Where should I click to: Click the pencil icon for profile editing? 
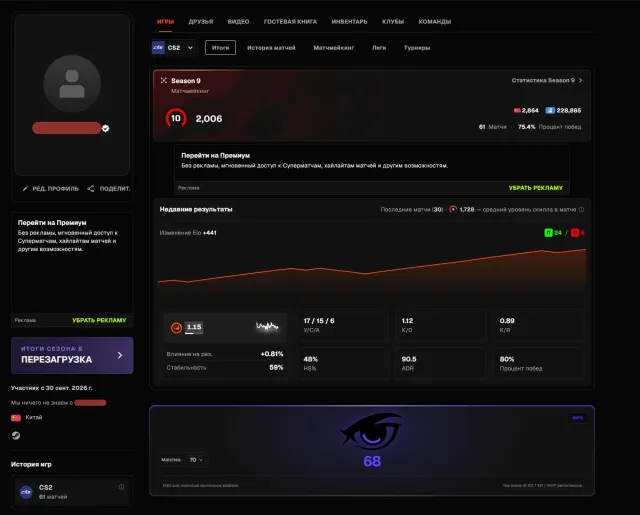pos(25,189)
